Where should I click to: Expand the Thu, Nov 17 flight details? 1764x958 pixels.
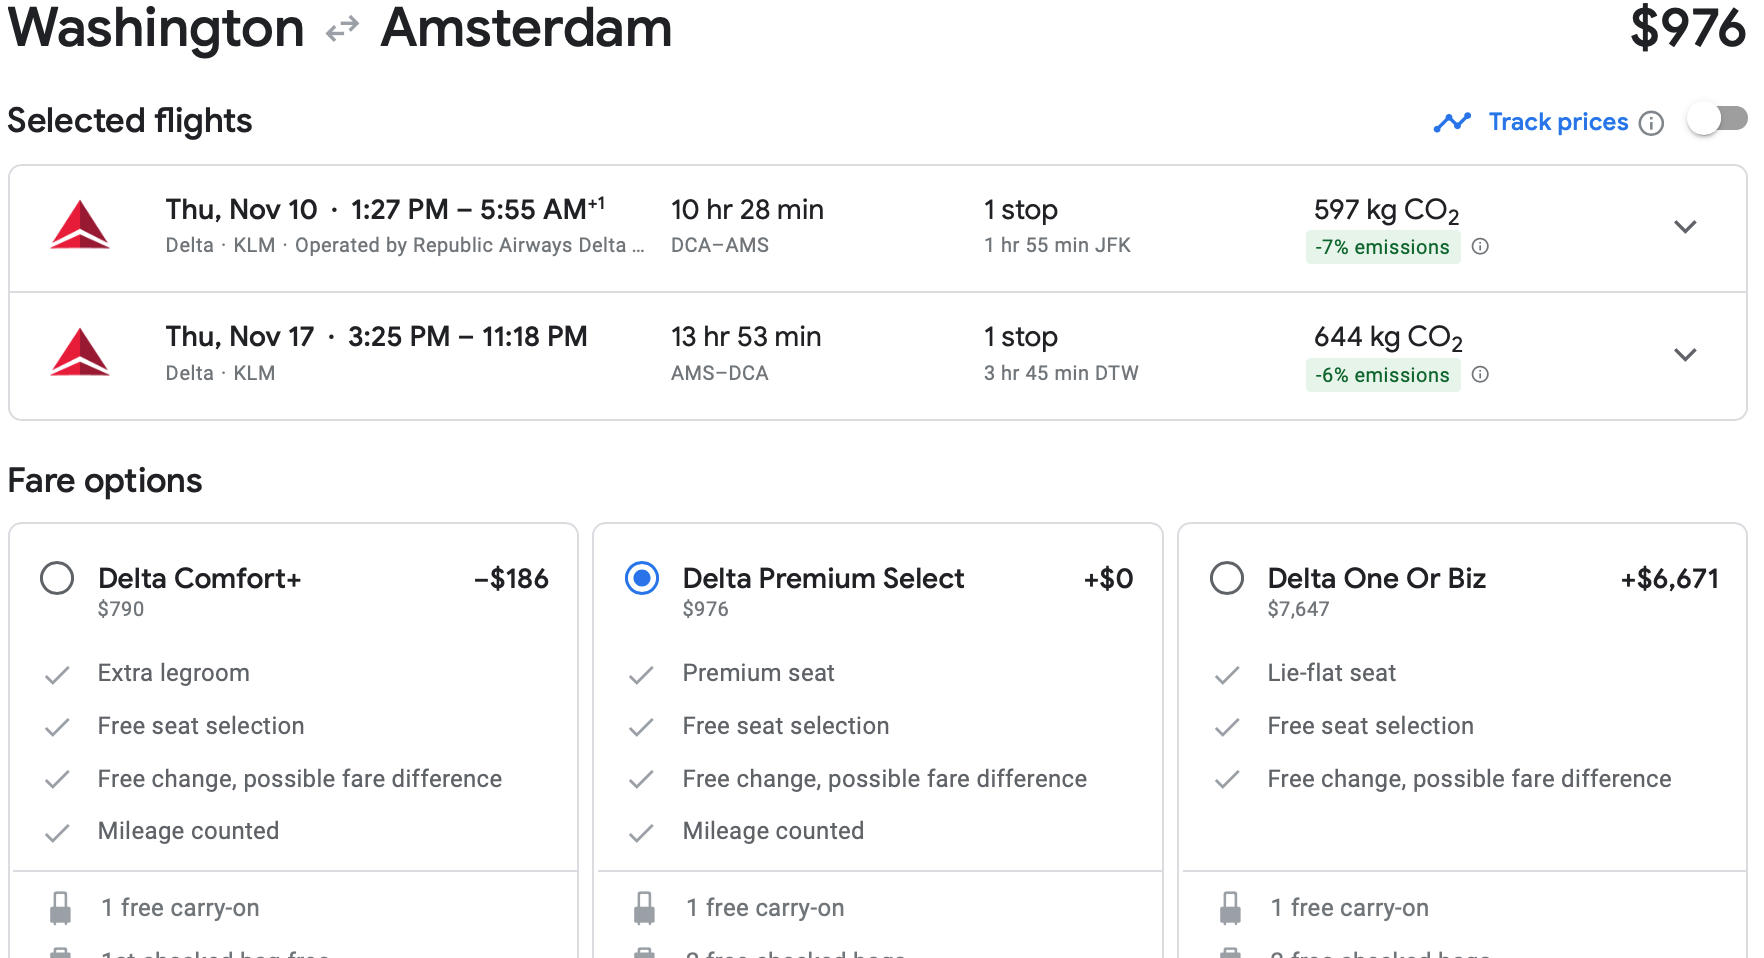coord(1685,355)
